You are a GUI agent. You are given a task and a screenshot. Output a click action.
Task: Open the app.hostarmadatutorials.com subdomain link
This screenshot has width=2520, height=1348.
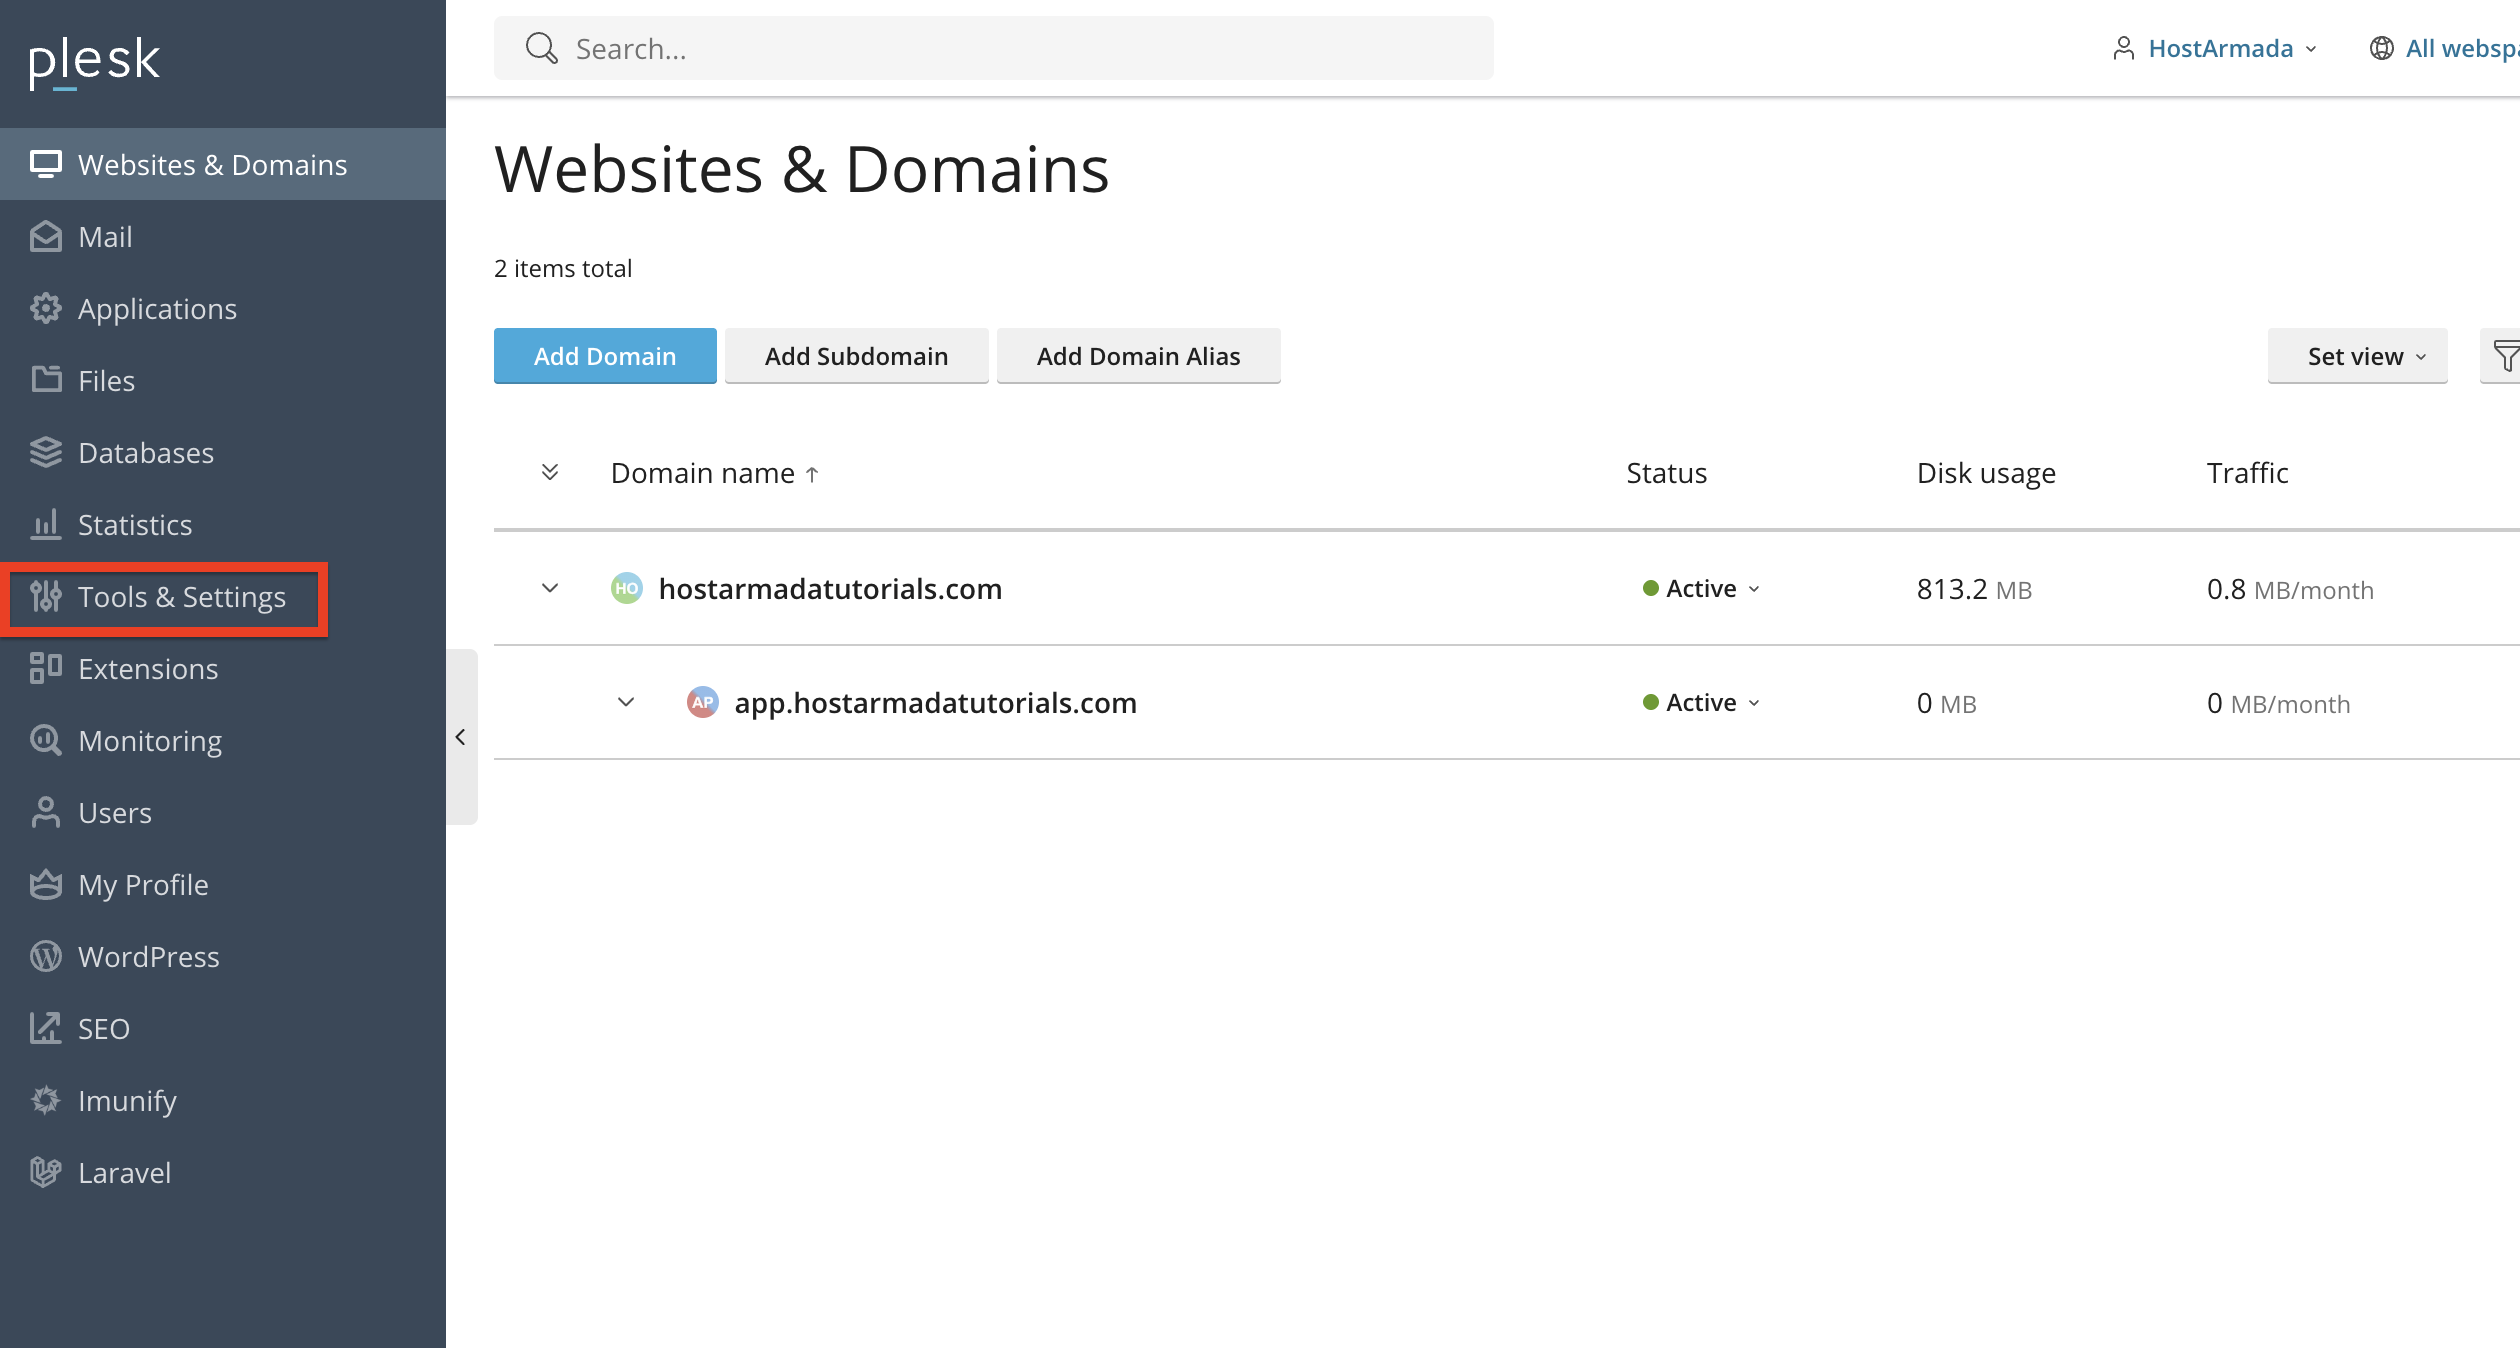[935, 703]
